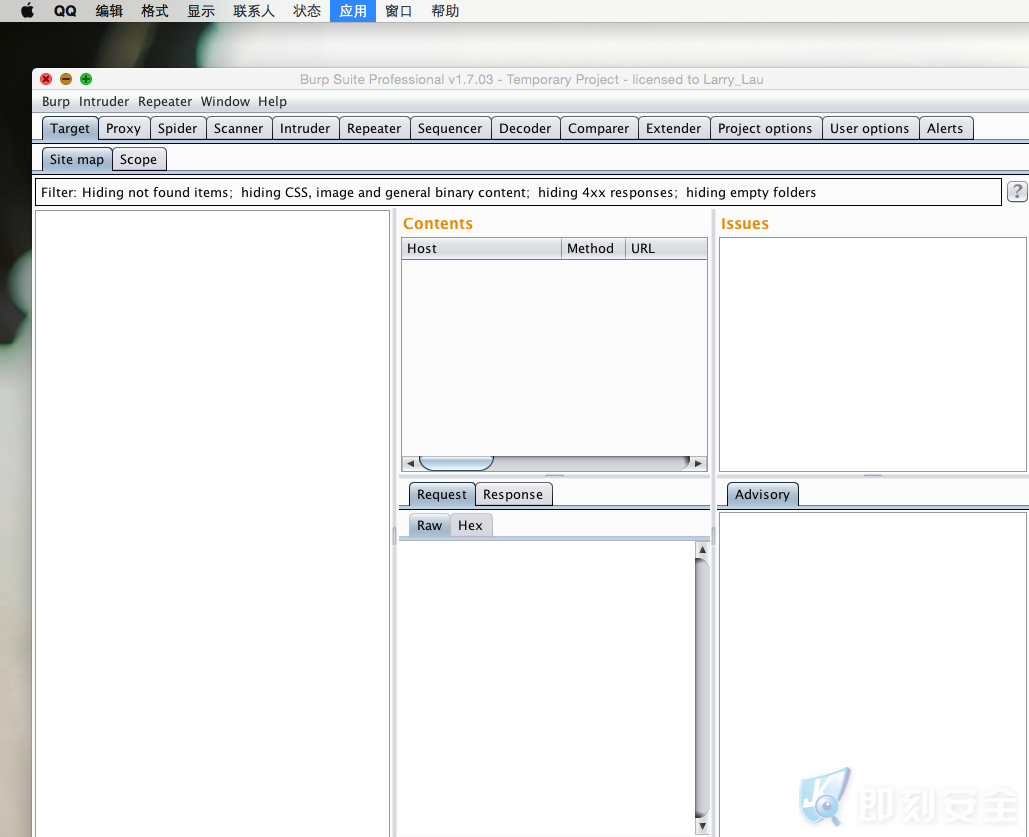
Task: Open the 状态 menu in the menu bar
Action: click(x=306, y=11)
